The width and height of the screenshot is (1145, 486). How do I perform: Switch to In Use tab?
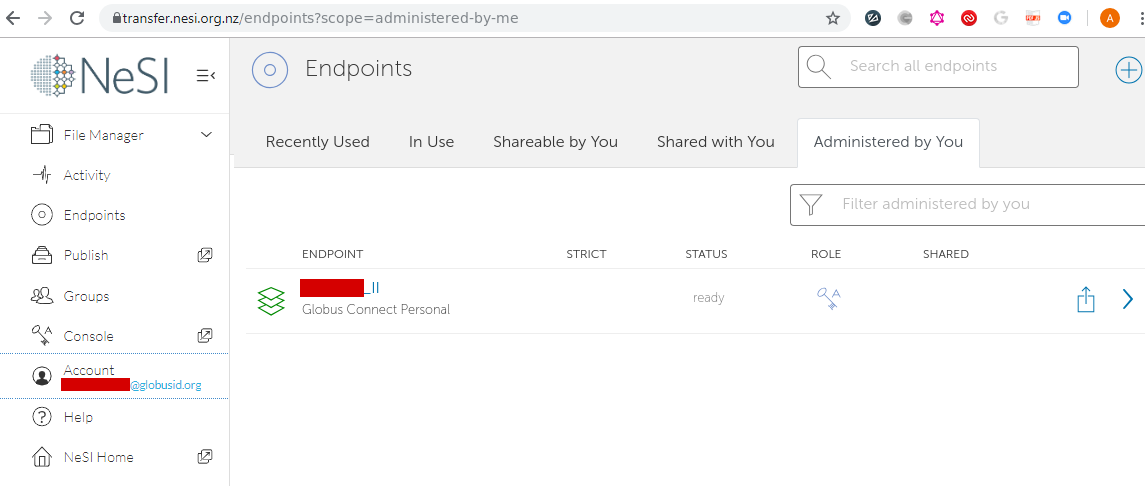[x=431, y=142]
